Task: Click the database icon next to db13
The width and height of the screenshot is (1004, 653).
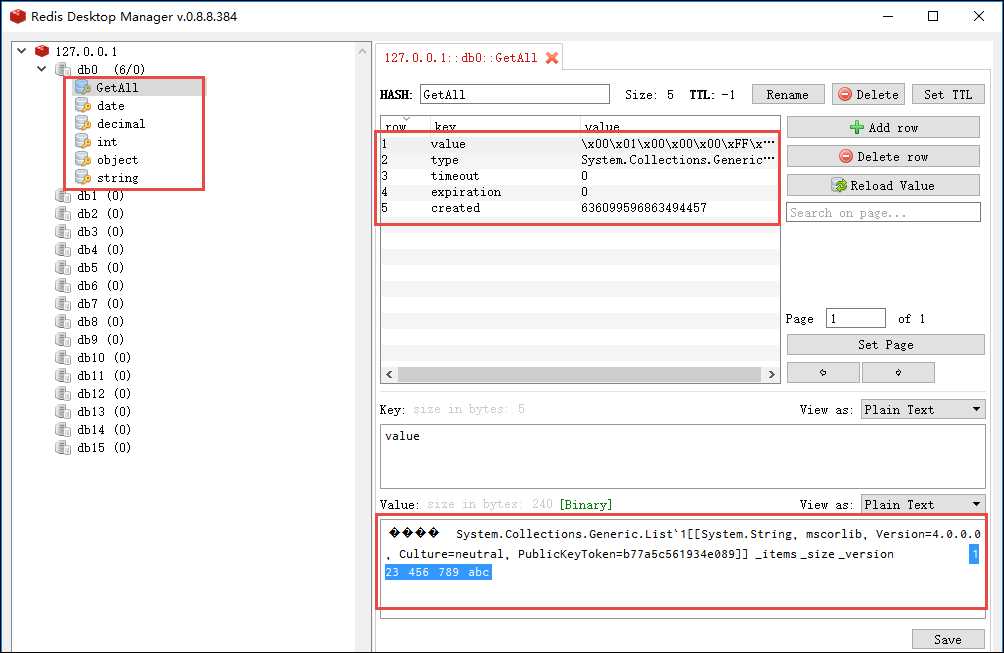Action: point(63,411)
